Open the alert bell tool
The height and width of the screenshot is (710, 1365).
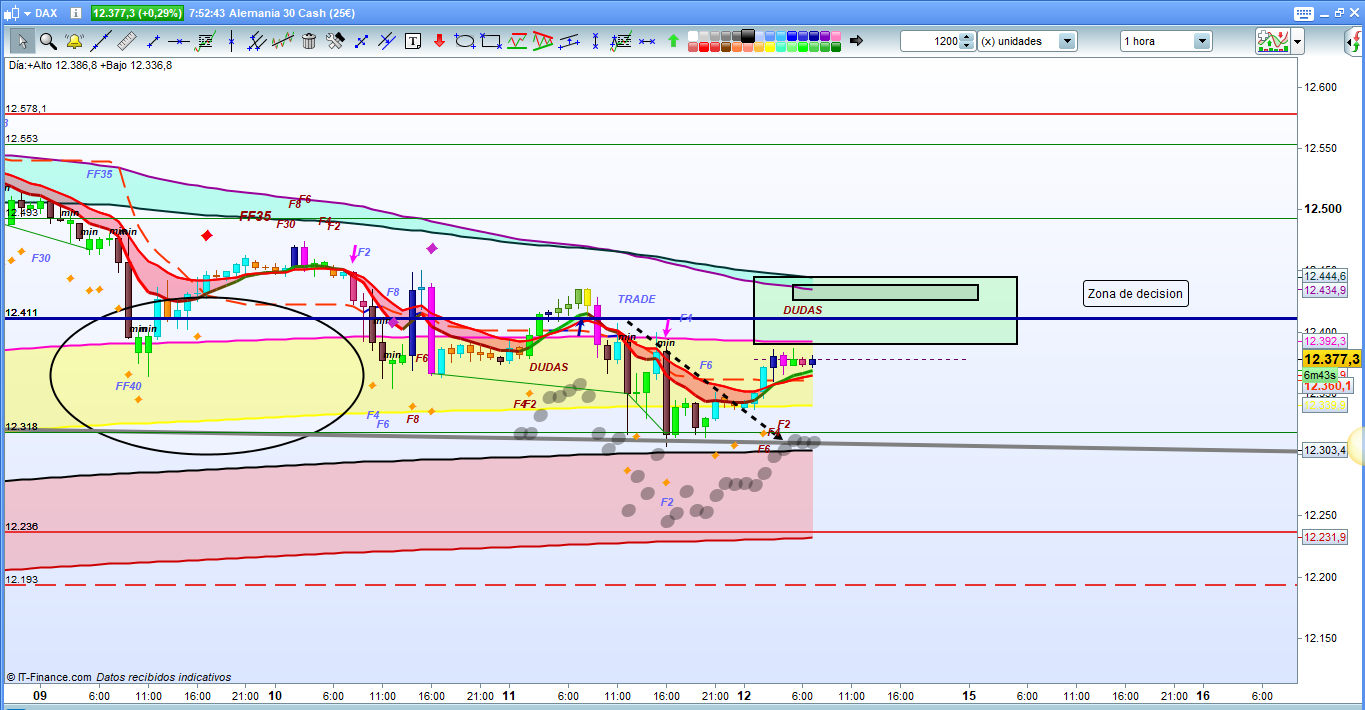click(74, 41)
